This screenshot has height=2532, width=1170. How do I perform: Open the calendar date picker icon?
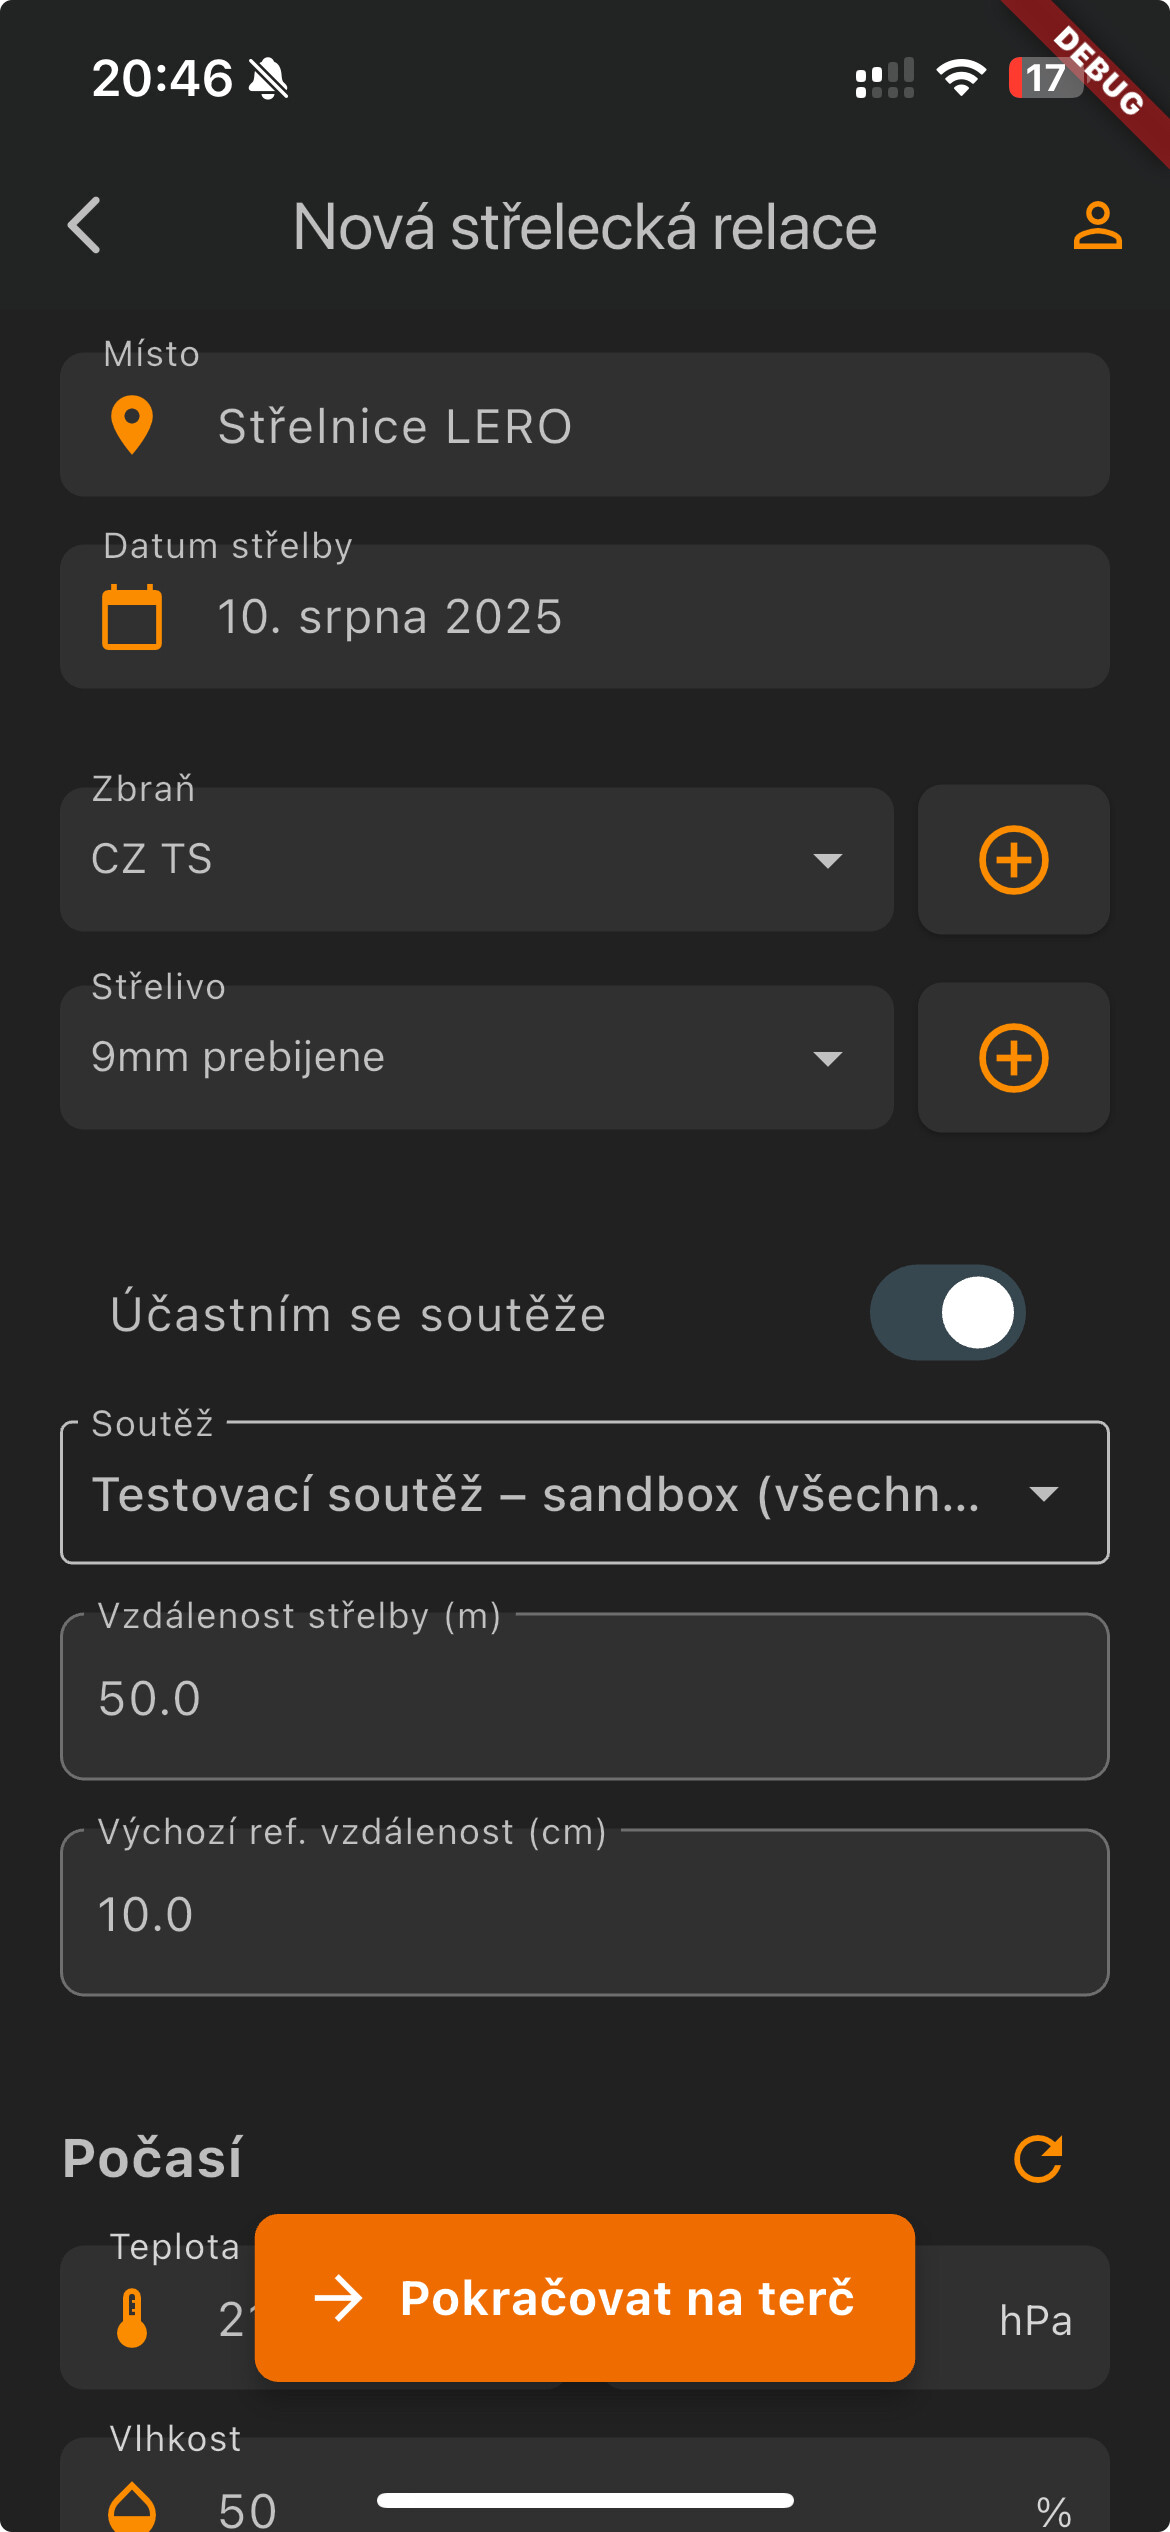tap(132, 617)
